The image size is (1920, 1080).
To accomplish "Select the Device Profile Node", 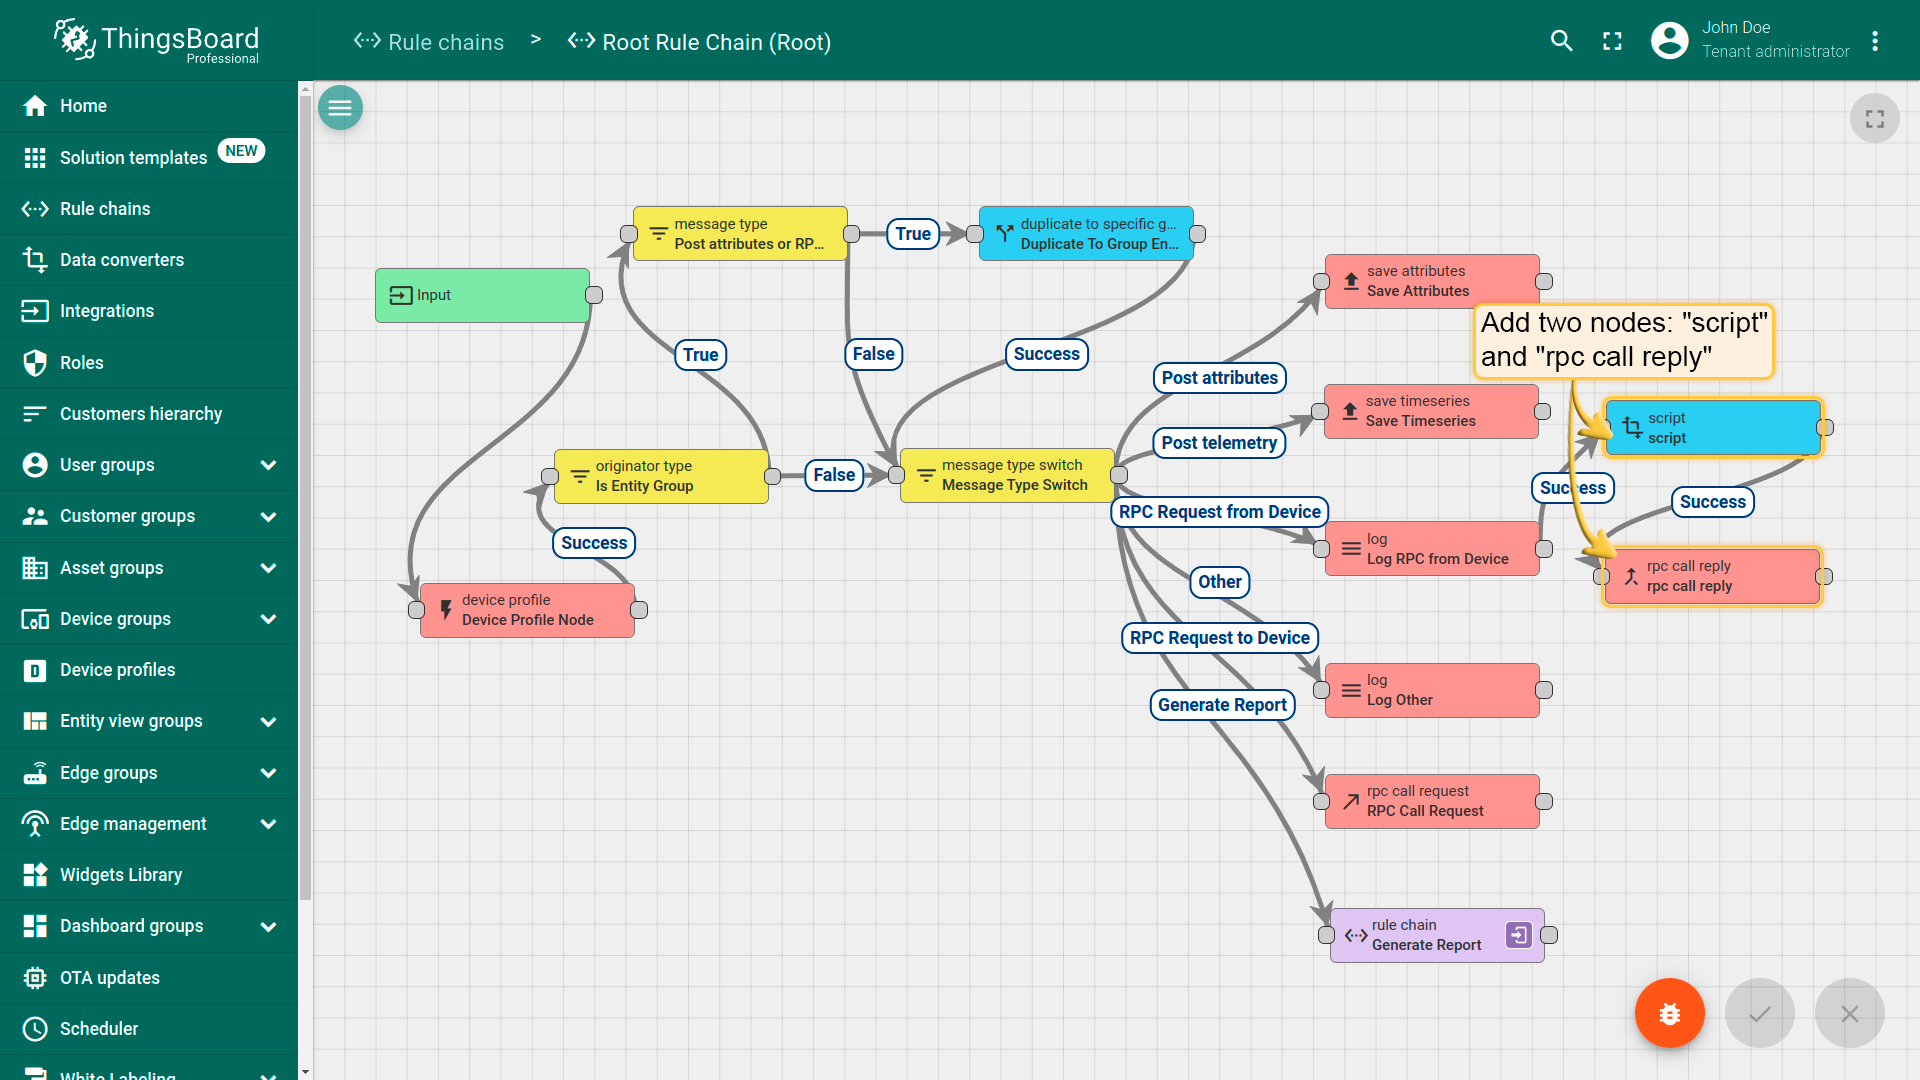I will (527, 610).
